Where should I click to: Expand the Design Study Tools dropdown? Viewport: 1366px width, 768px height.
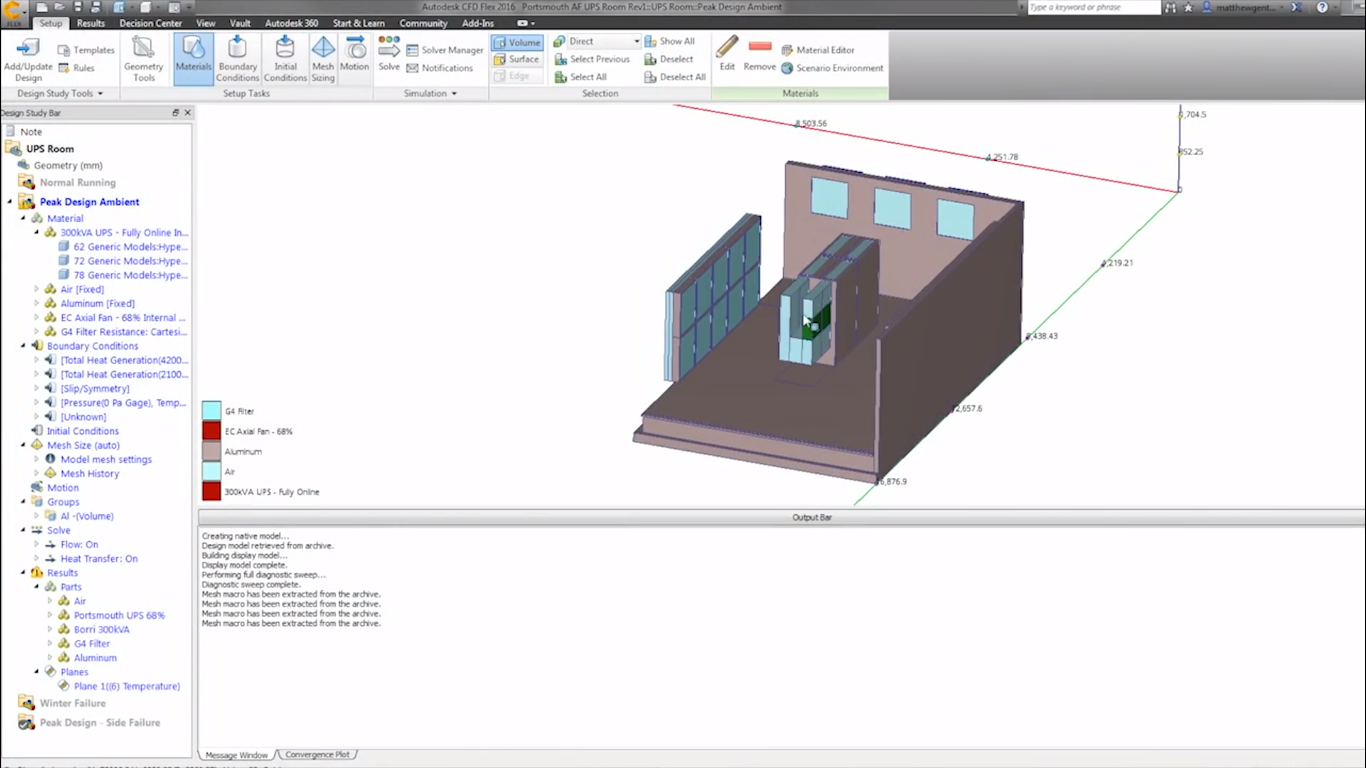click(60, 93)
